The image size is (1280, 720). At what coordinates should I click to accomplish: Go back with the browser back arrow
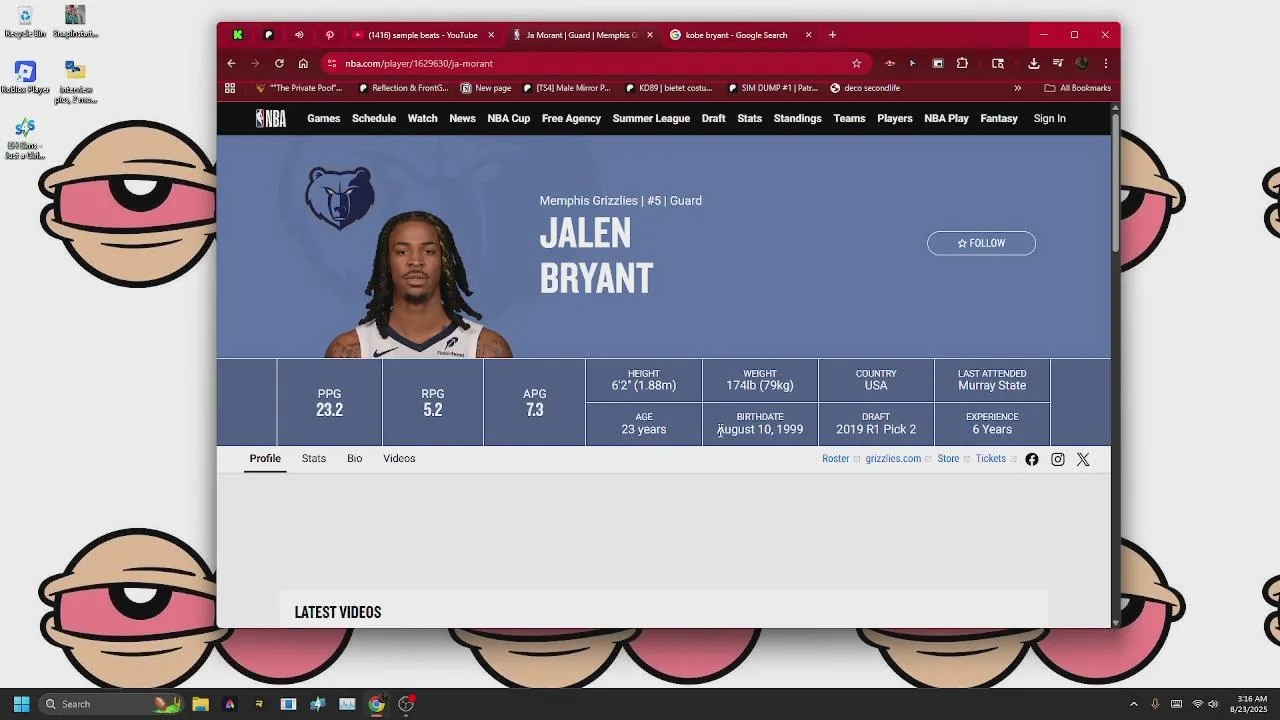click(x=231, y=63)
